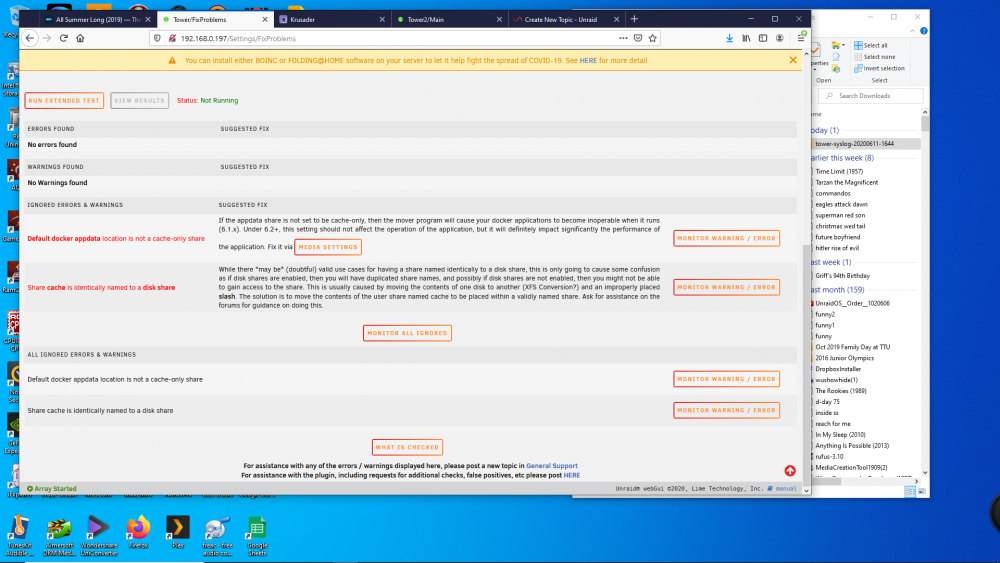Open the HERE link in COVID-19 banner
The image size is (1000, 563).
coord(588,61)
